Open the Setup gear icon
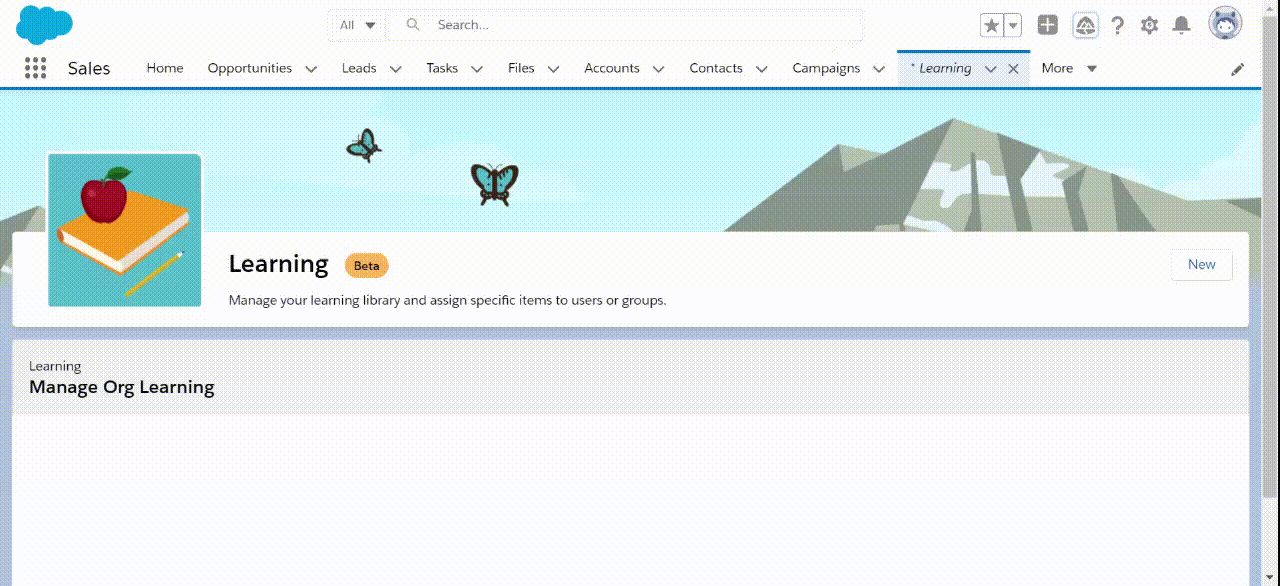 click(x=1150, y=25)
